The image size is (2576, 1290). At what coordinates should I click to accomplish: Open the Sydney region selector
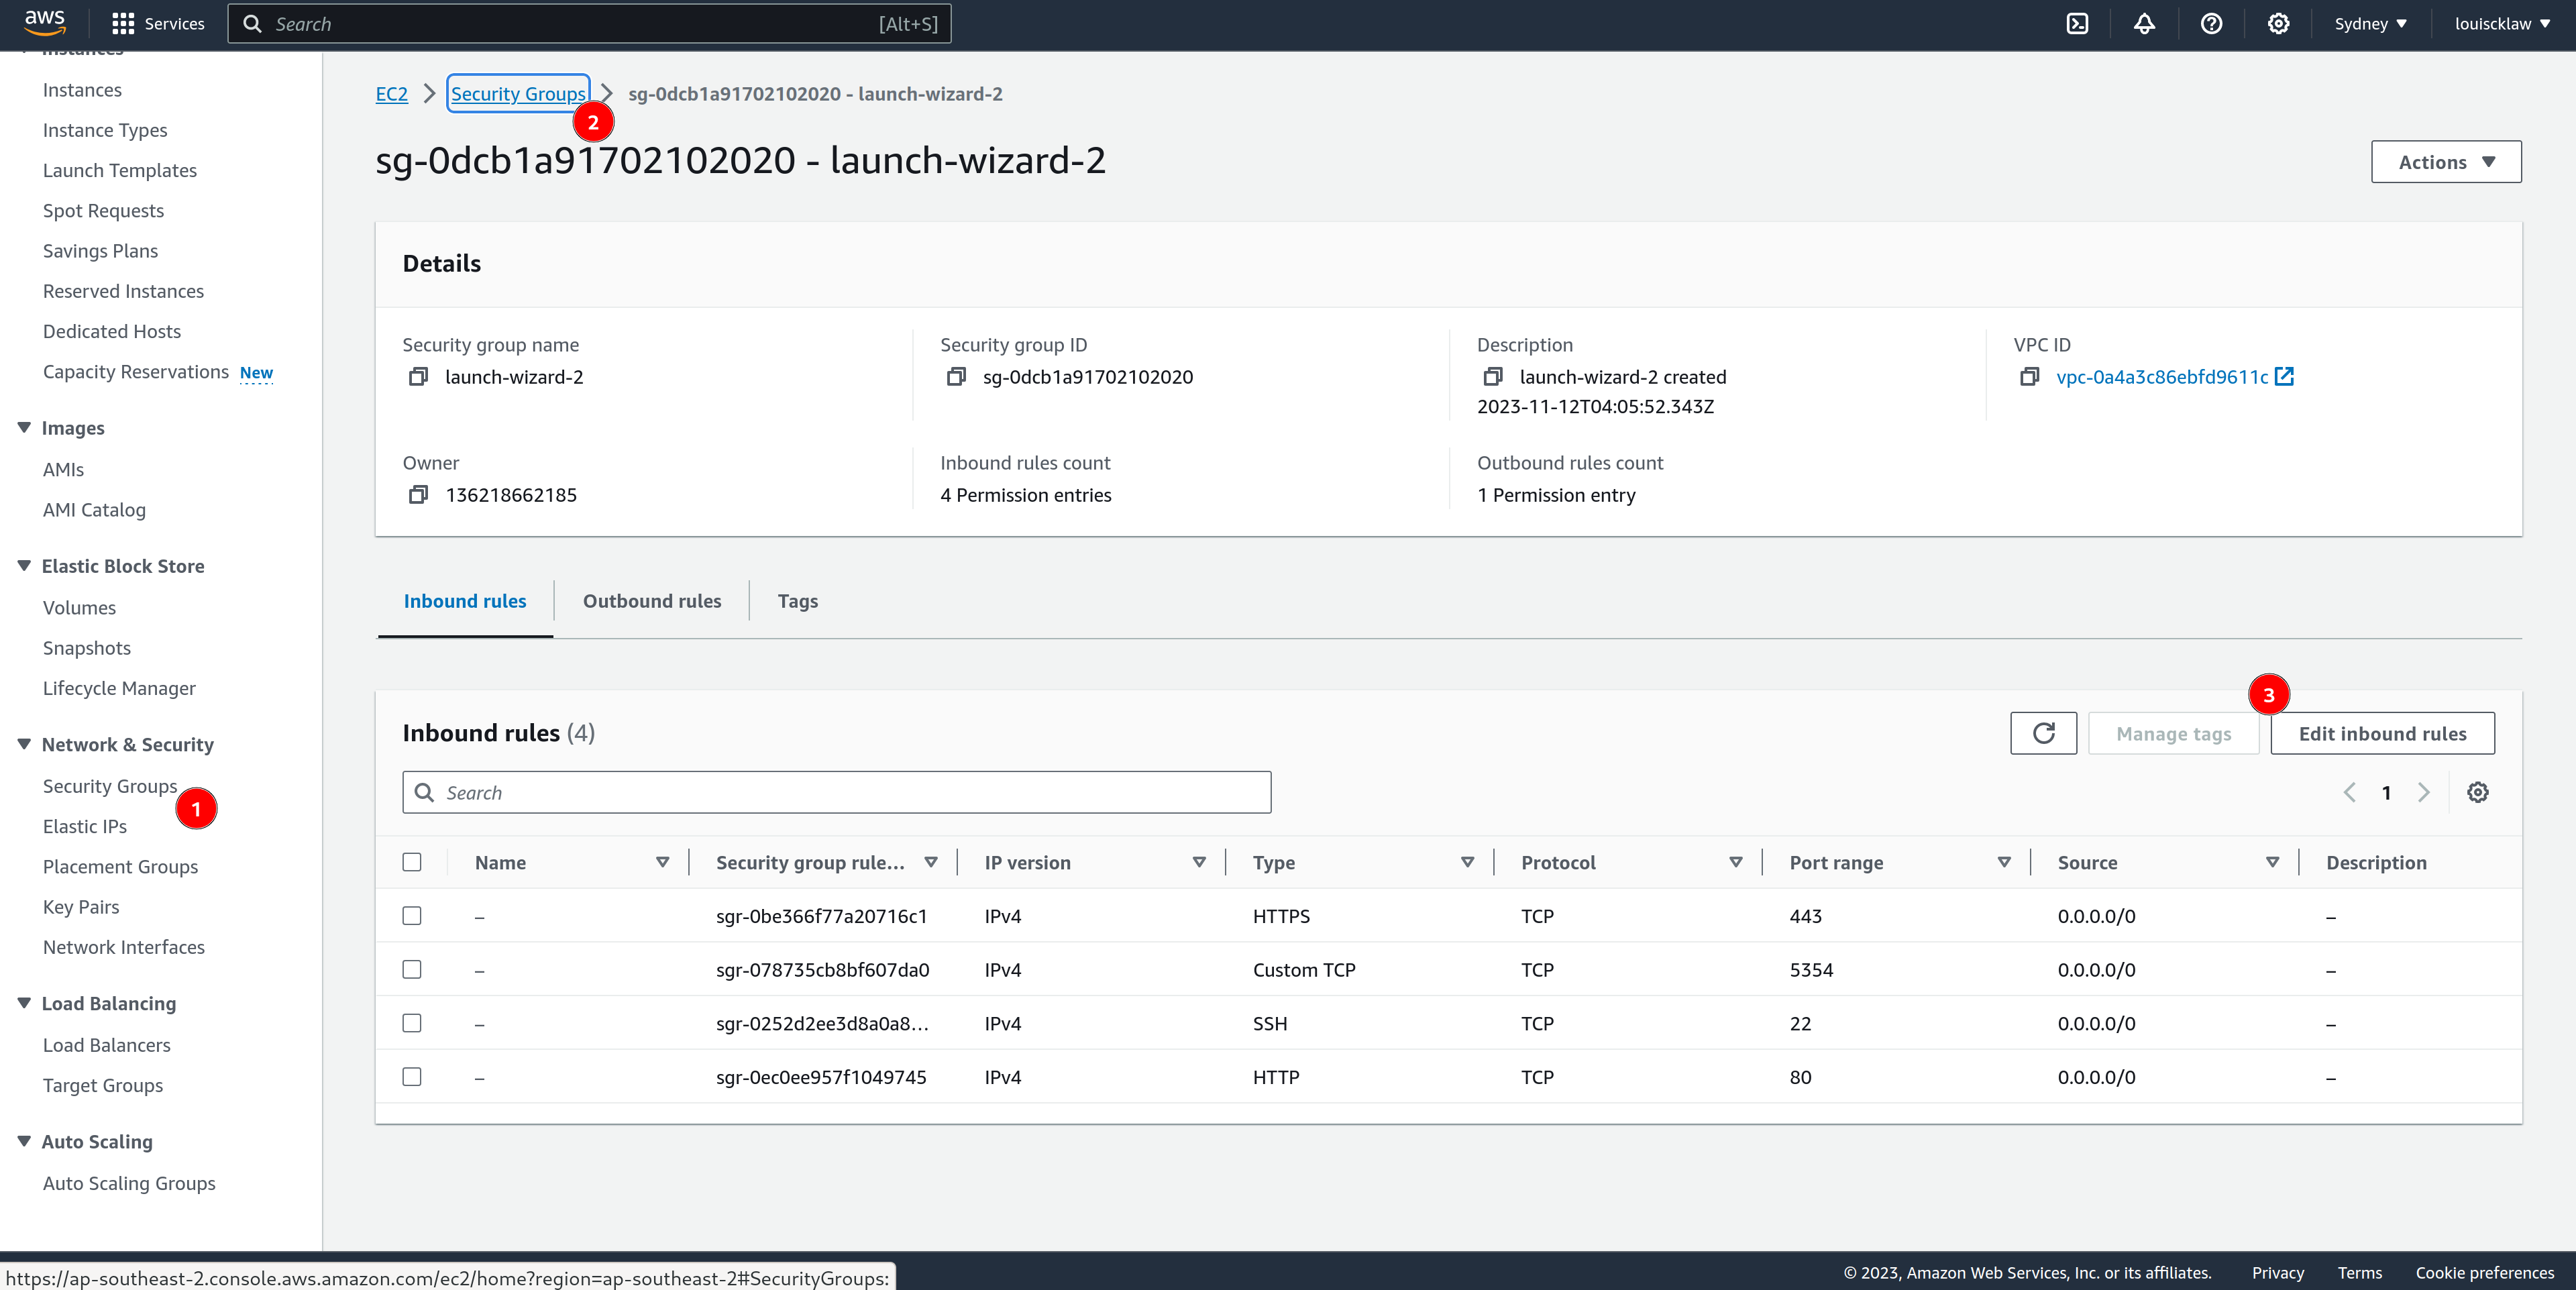[x=2369, y=24]
